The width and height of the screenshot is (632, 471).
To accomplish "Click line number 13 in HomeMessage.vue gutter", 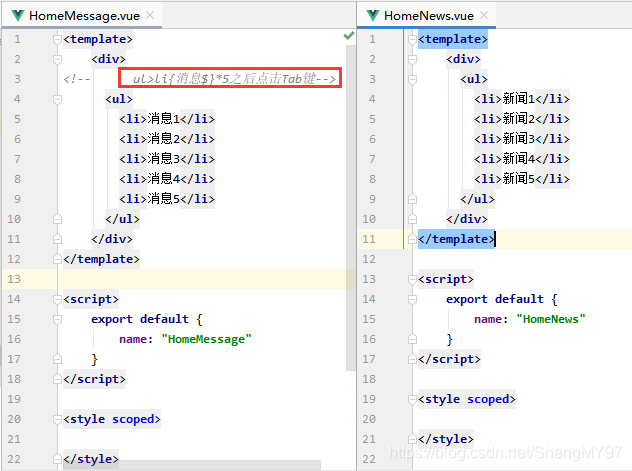I will pyautogui.click(x=14, y=279).
